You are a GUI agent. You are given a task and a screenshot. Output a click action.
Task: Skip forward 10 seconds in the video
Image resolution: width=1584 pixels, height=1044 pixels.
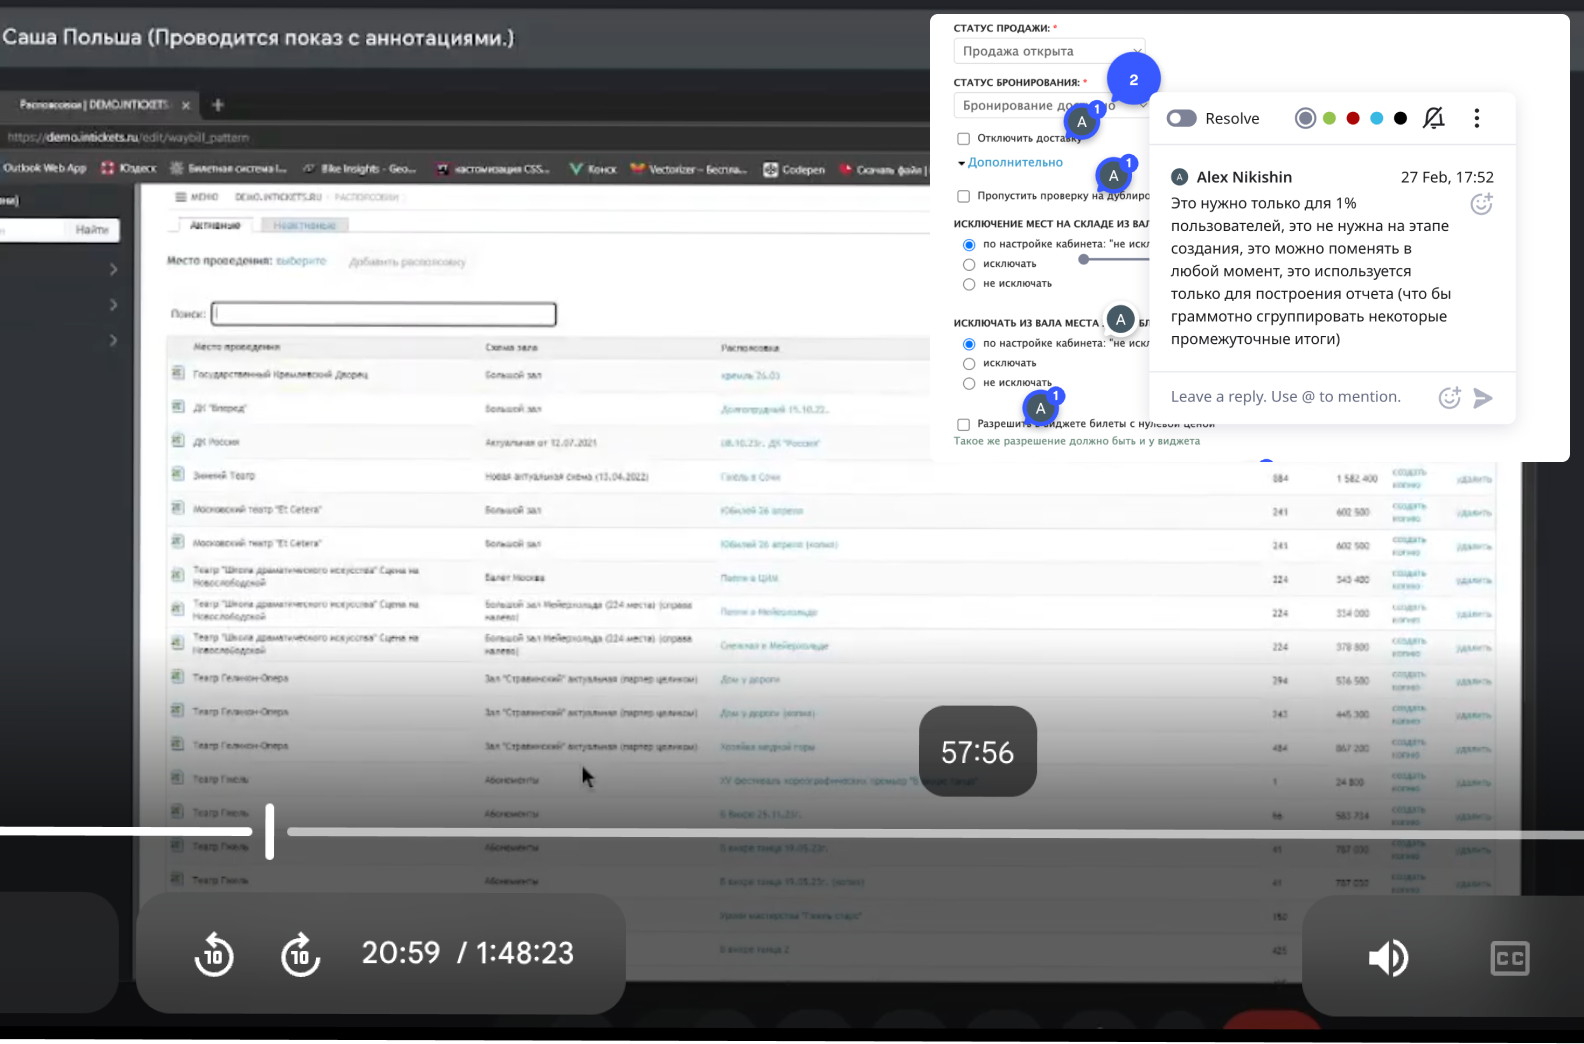pos(300,955)
